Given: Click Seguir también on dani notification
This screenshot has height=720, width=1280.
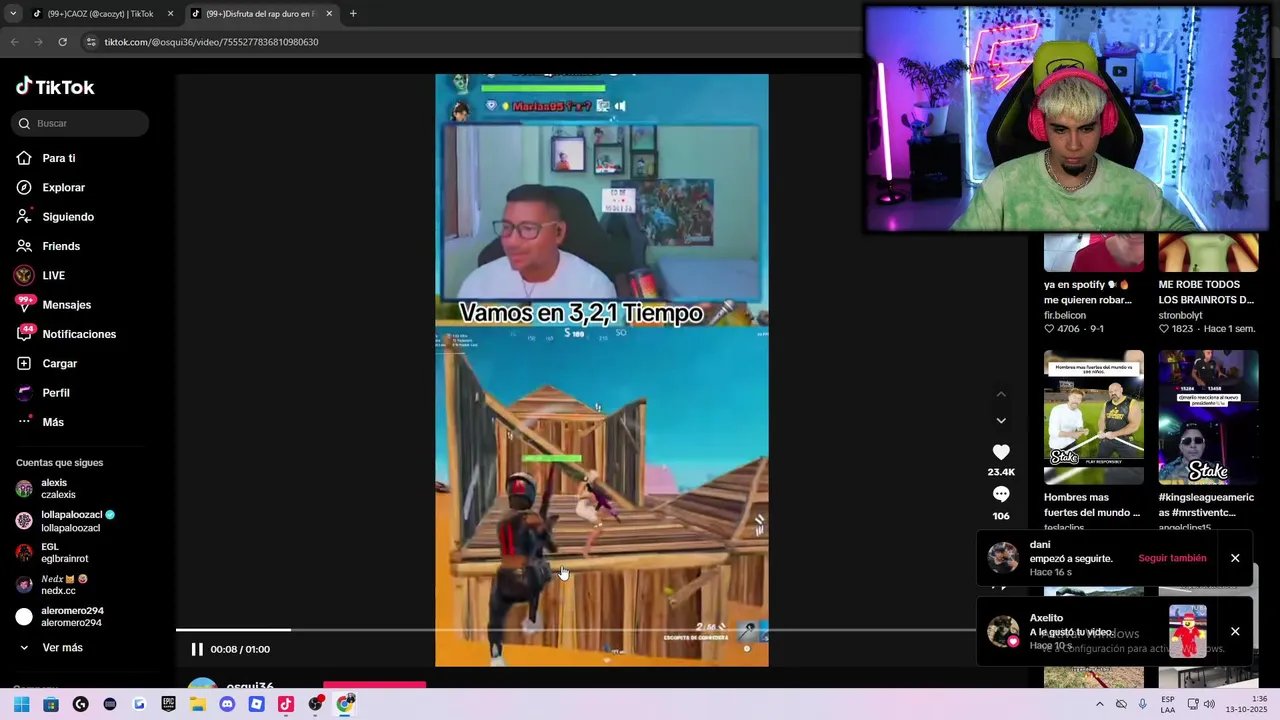Looking at the screenshot, I should 1172,558.
